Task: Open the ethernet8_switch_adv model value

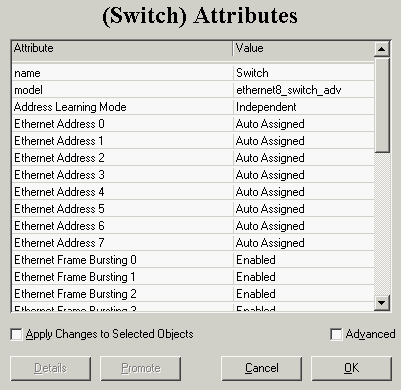Action: [x=304, y=90]
